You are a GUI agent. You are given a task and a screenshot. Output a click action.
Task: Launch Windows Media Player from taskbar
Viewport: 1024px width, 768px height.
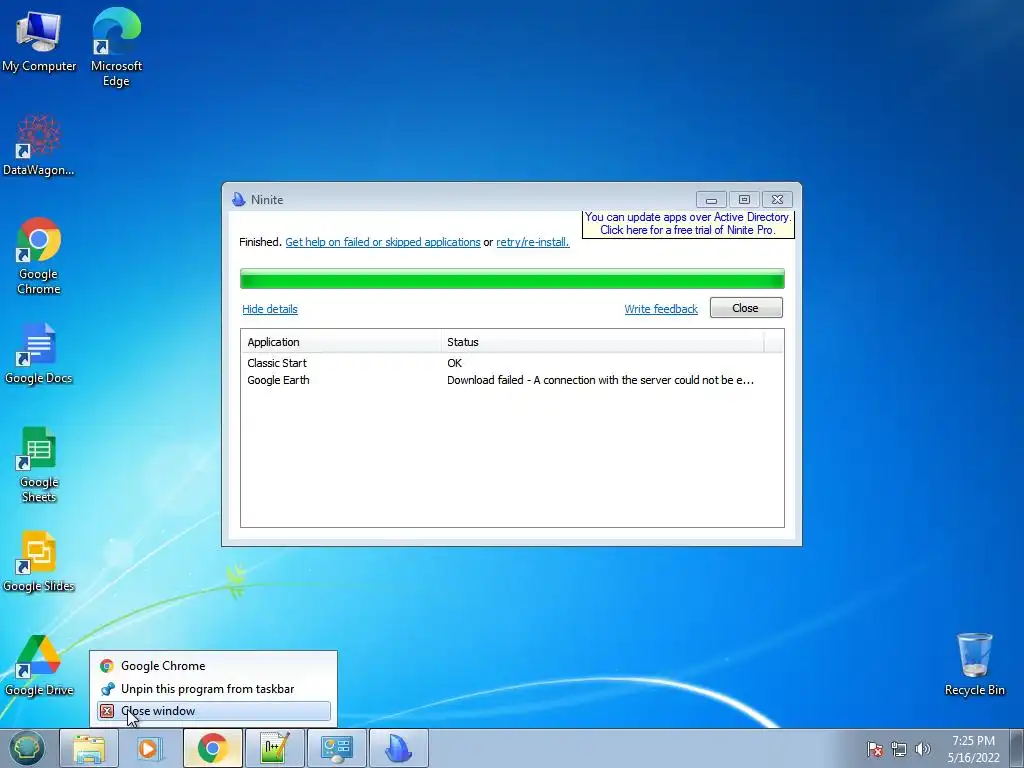[x=150, y=748]
